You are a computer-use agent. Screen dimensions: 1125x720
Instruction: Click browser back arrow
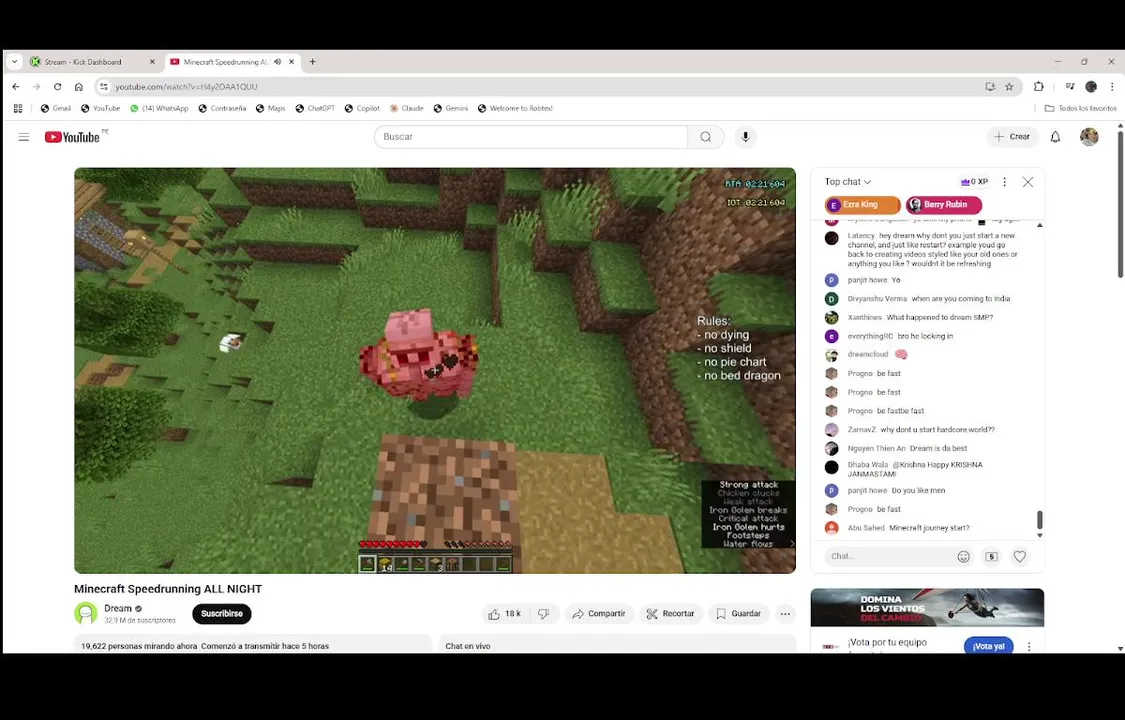(16, 87)
